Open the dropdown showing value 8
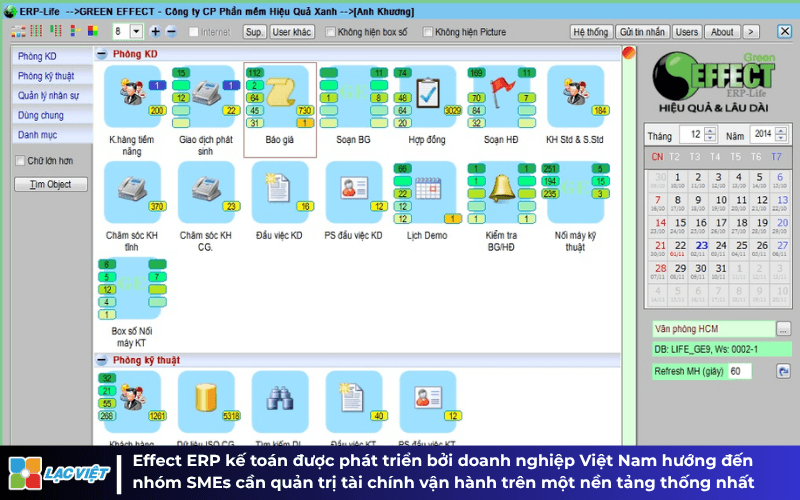The image size is (800, 500). (x=136, y=32)
